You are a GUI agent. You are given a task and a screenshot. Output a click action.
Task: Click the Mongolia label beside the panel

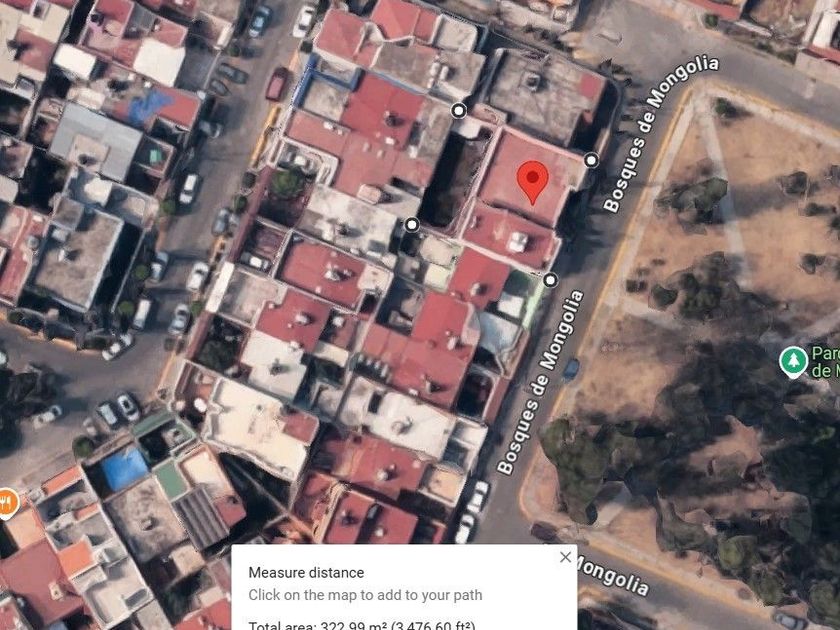click(x=612, y=576)
